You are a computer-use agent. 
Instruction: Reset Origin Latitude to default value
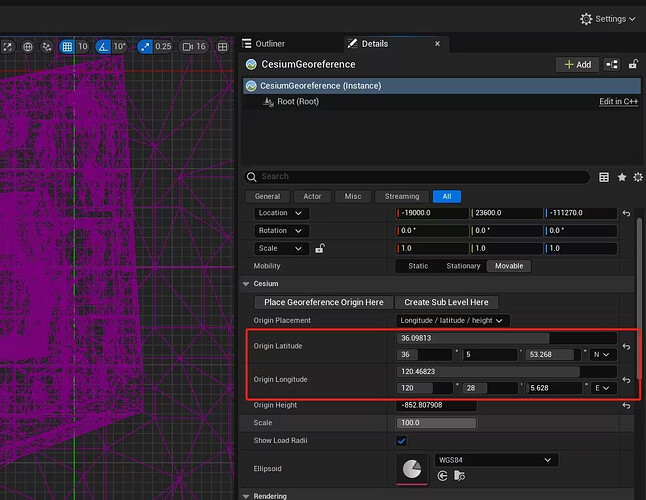pos(626,346)
